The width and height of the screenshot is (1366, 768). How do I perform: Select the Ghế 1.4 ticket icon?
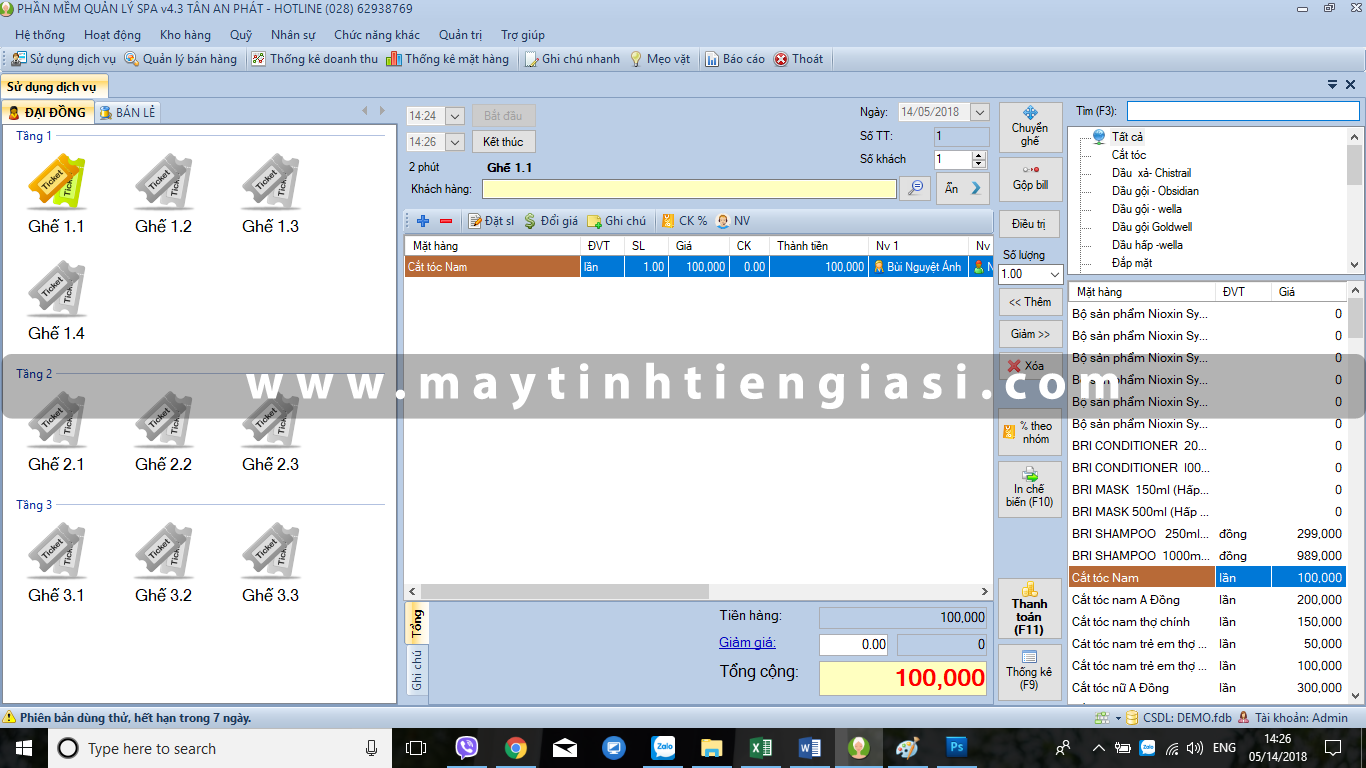click(56, 290)
